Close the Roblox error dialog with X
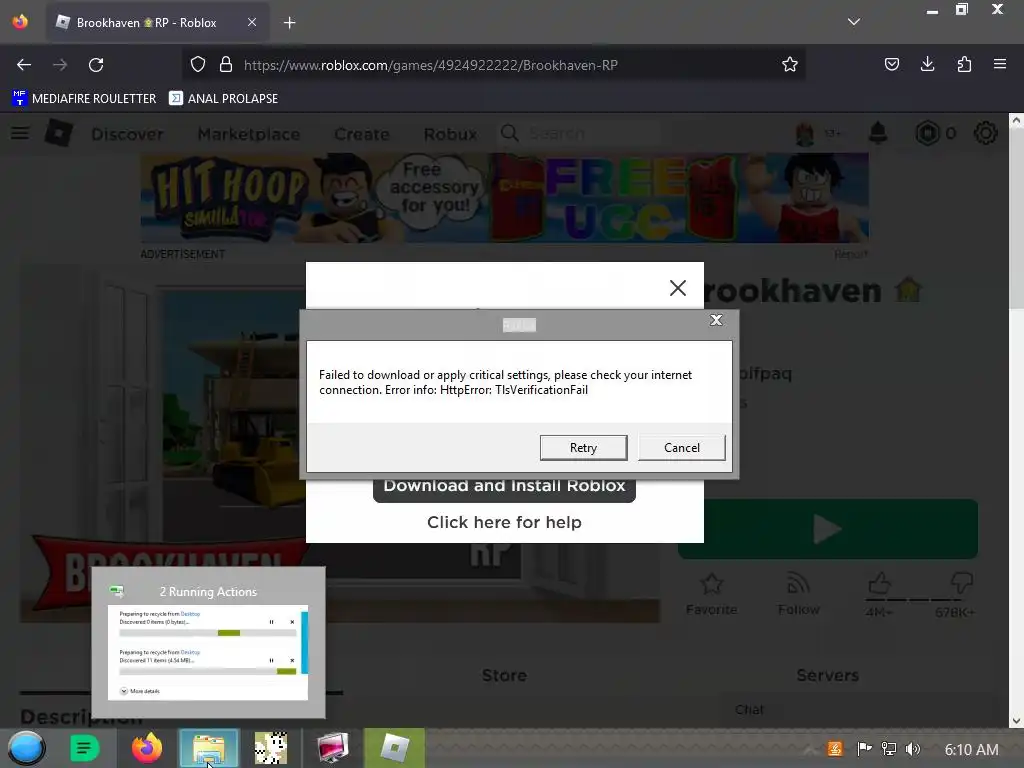 (716, 319)
